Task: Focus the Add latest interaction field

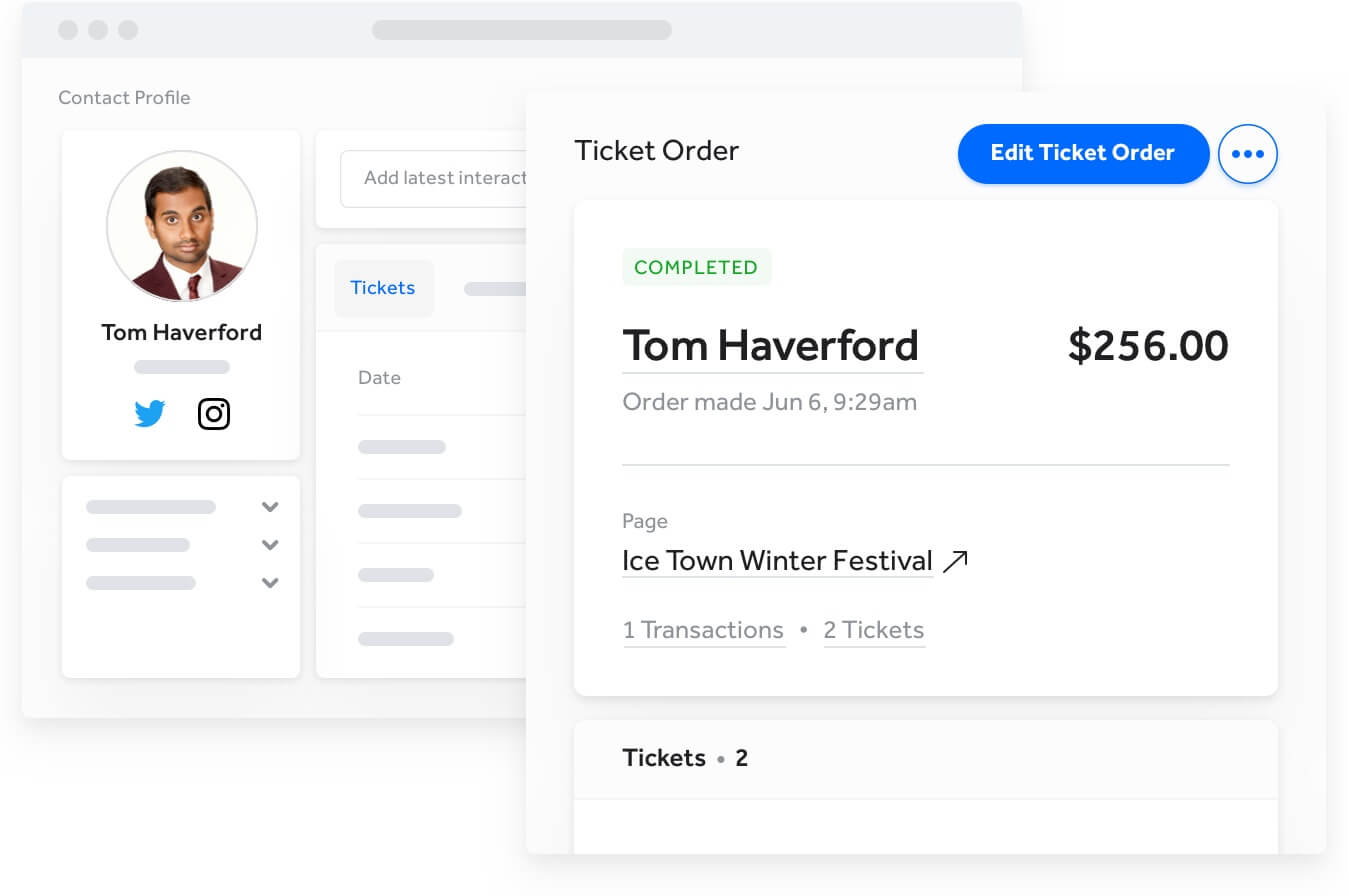Action: tap(436, 178)
